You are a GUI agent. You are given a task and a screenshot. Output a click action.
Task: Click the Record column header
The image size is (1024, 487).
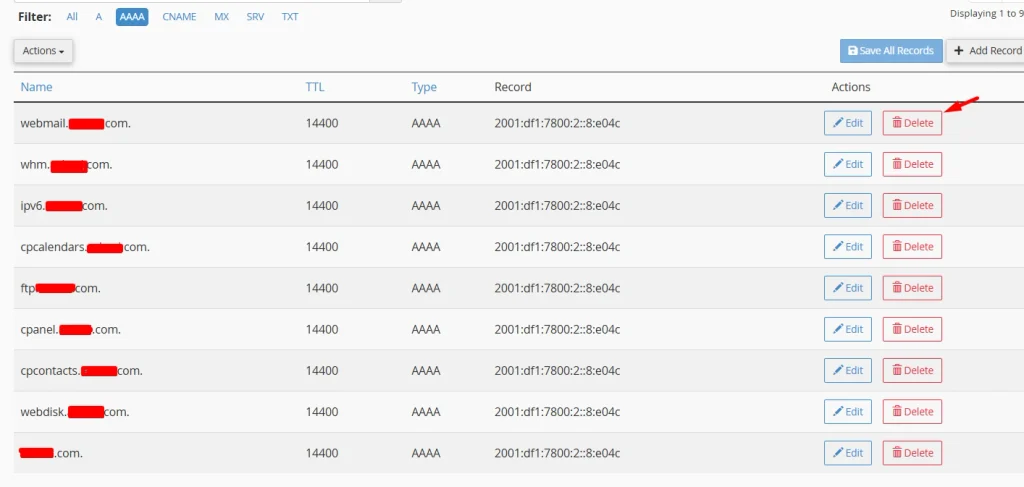[513, 87]
